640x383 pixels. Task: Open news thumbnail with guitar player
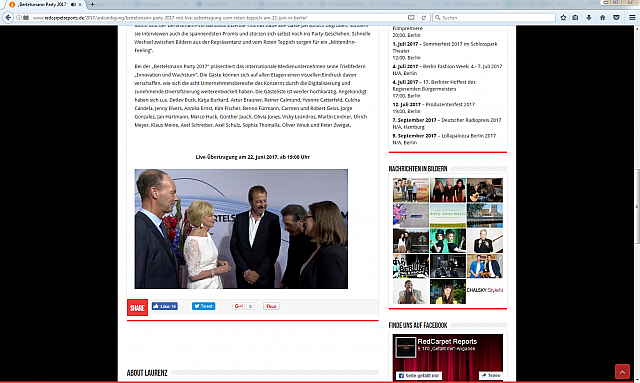click(x=485, y=190)
